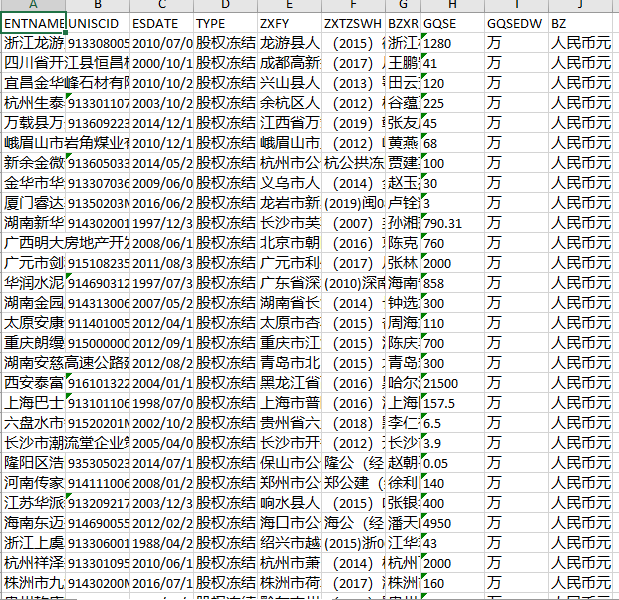Select cell with value 1280

tap(453, 43)
